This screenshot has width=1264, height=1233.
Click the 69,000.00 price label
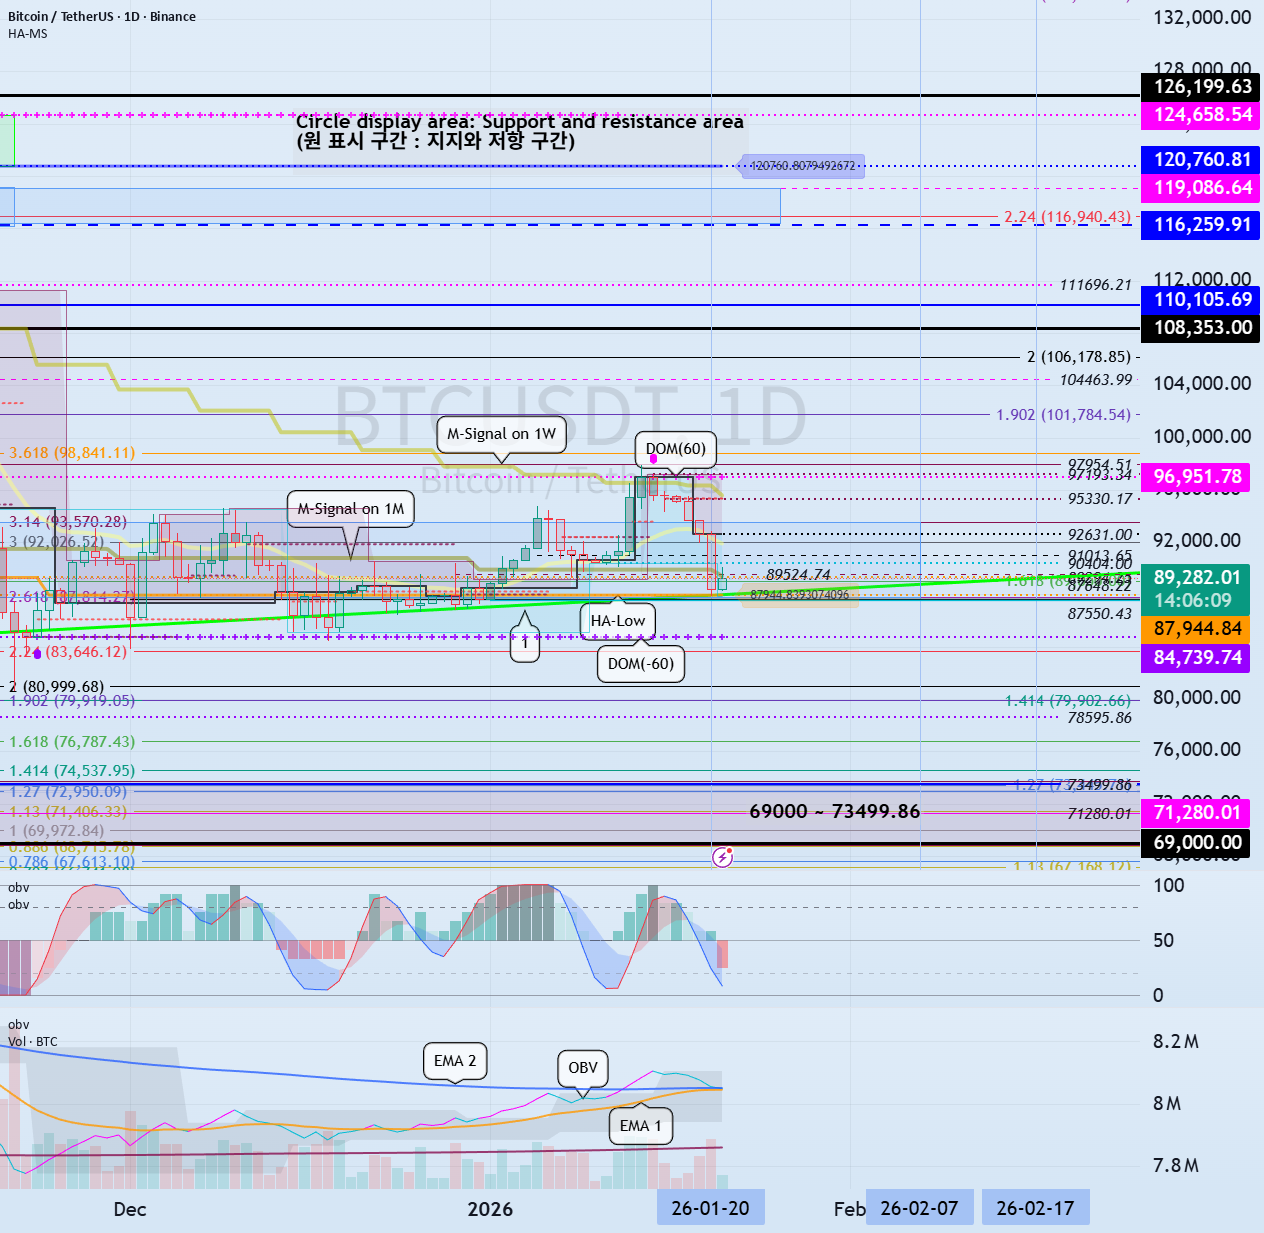point(1196,843)
